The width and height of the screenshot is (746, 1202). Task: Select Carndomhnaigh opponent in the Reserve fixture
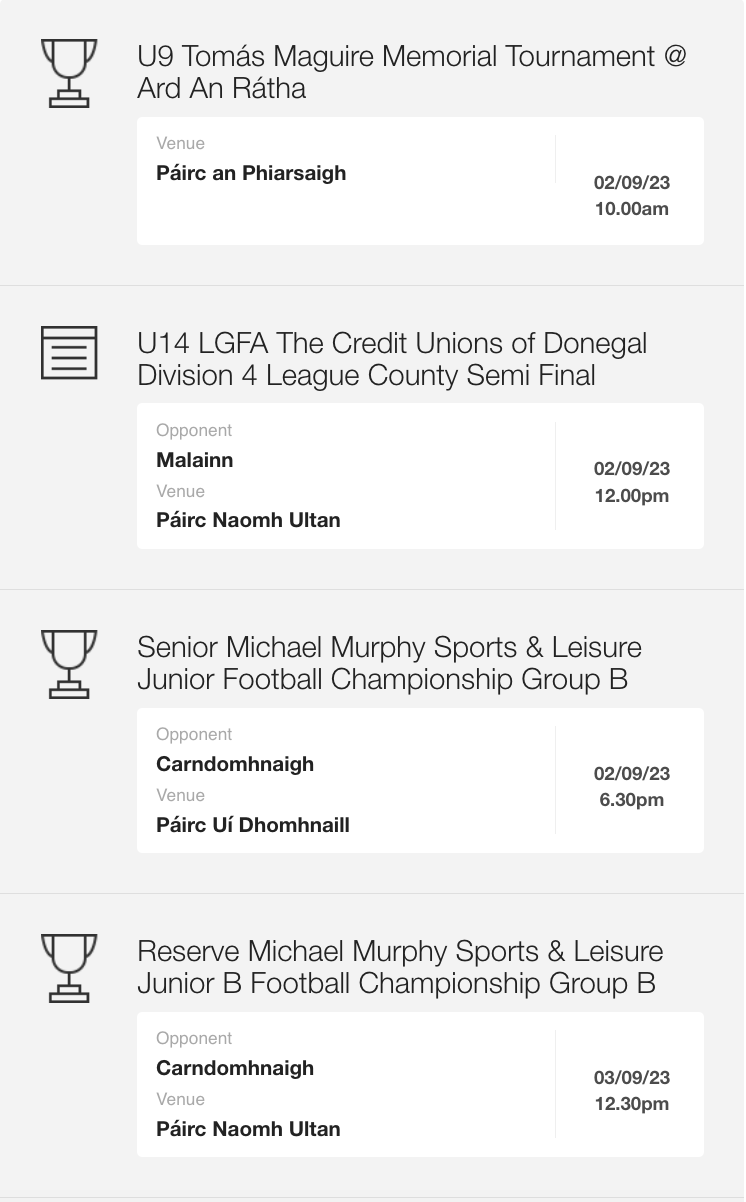[235, 1068]
